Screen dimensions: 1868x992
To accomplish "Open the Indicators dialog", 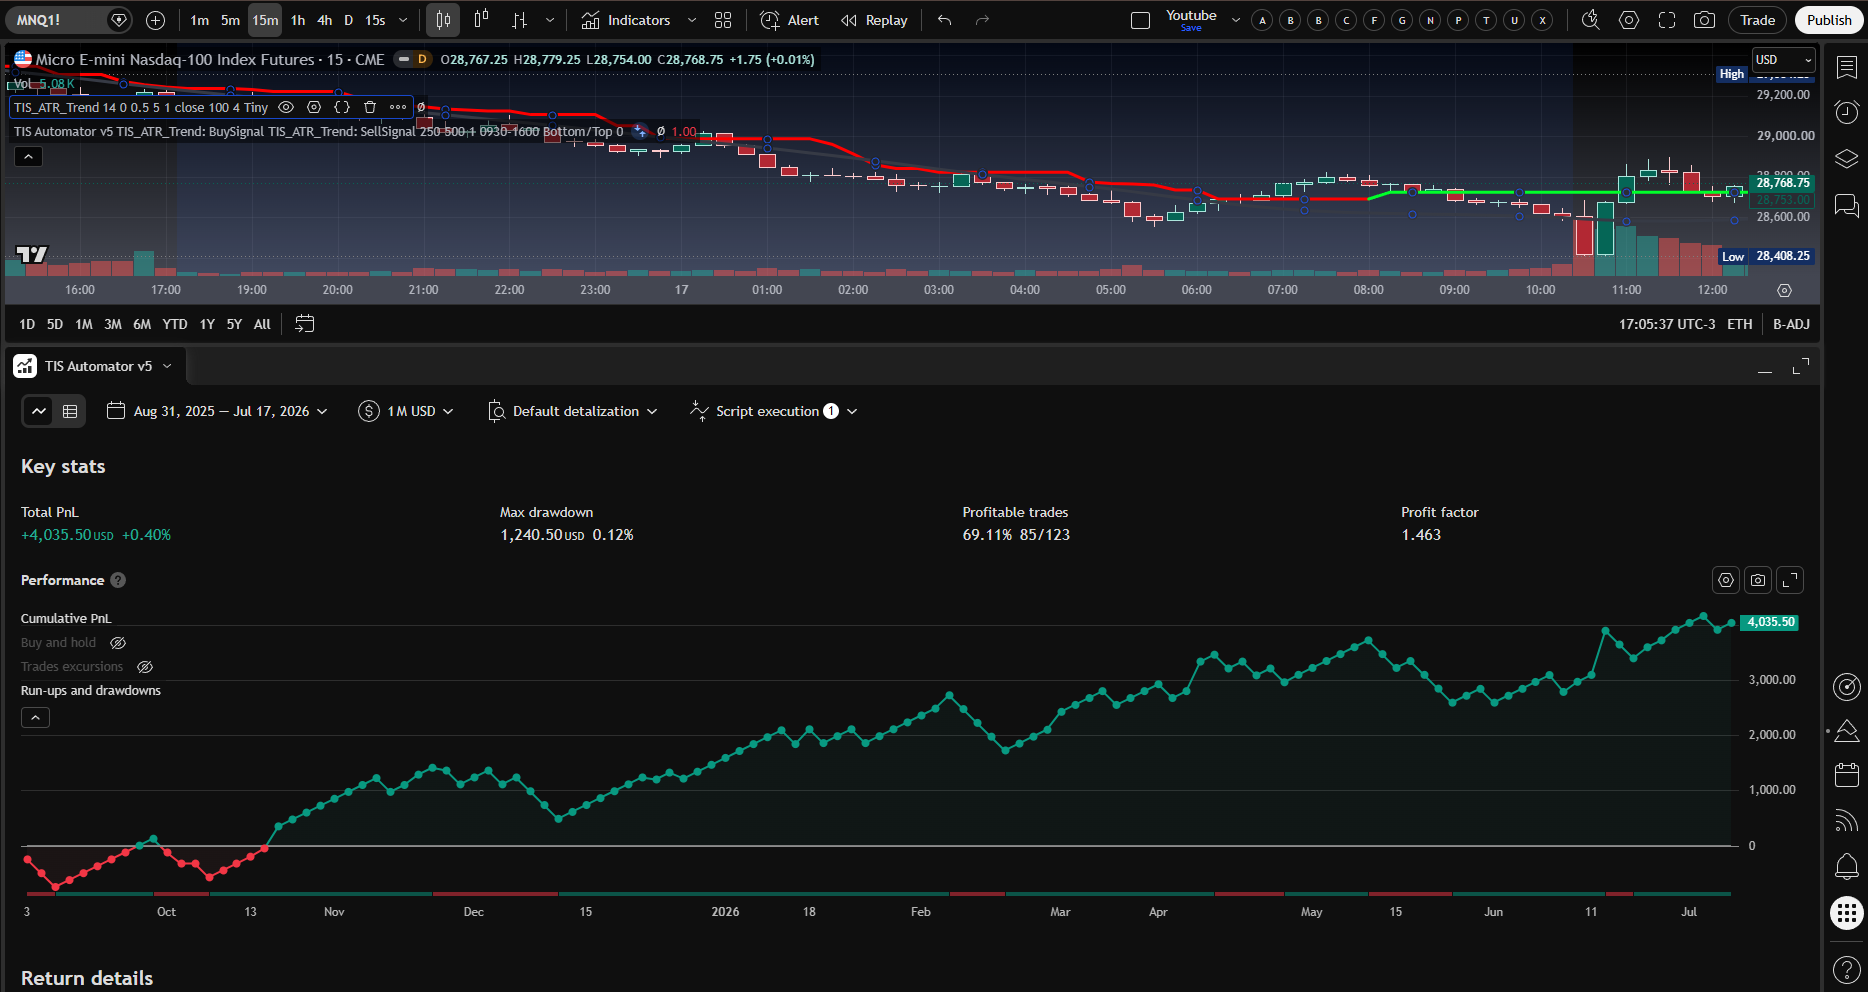I will click(x=626, y=20).
